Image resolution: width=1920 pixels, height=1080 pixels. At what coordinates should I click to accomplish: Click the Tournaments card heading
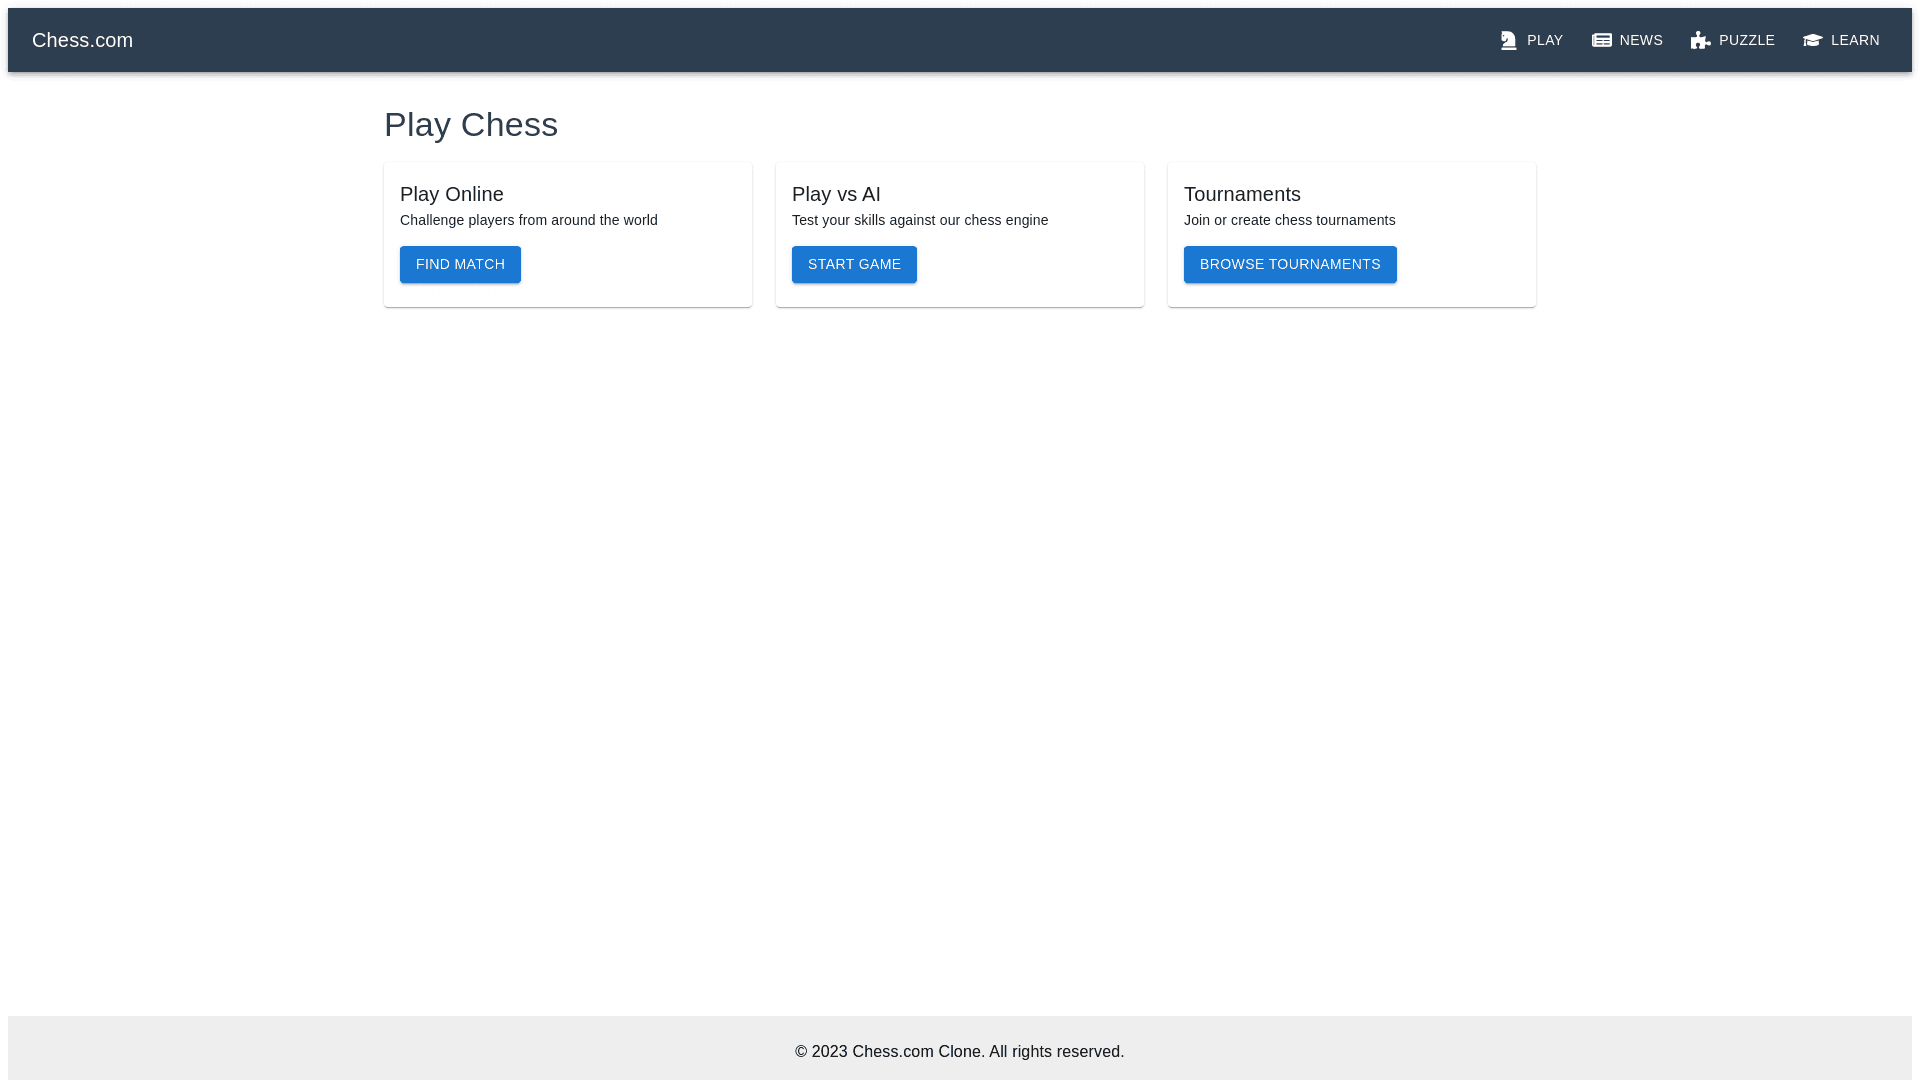(x=1242, y=194)
